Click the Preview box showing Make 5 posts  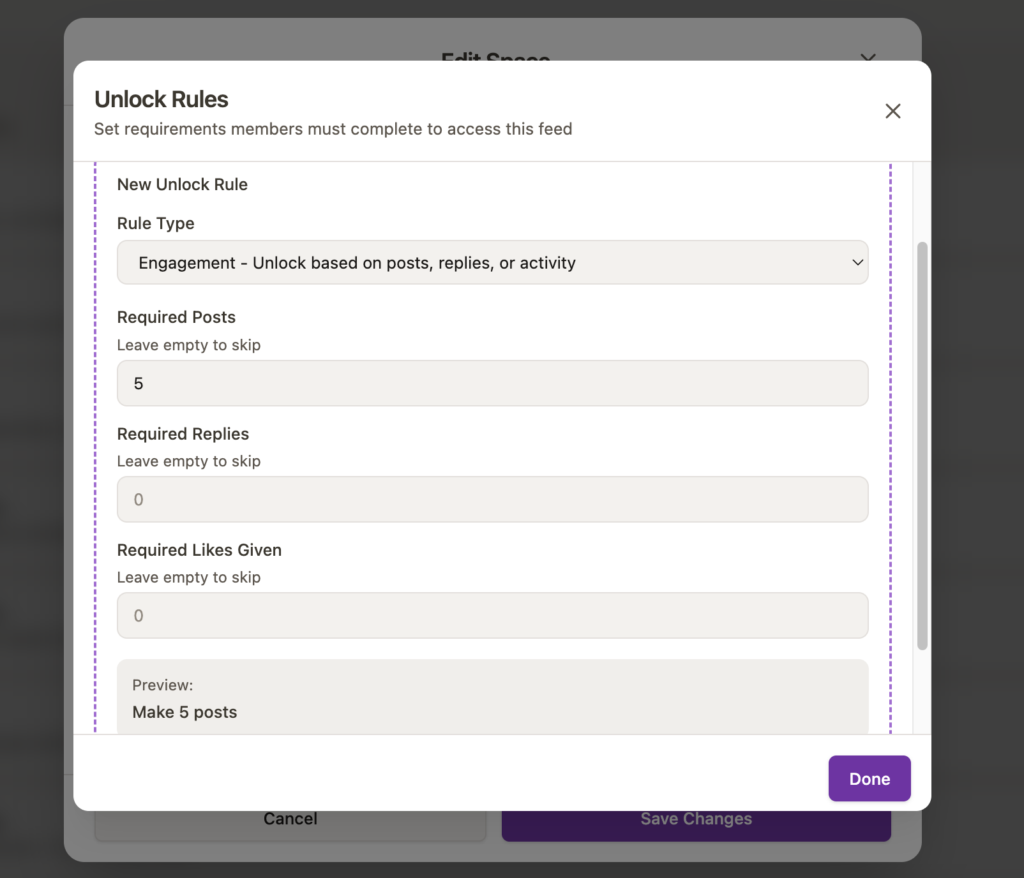pos(492,698)
